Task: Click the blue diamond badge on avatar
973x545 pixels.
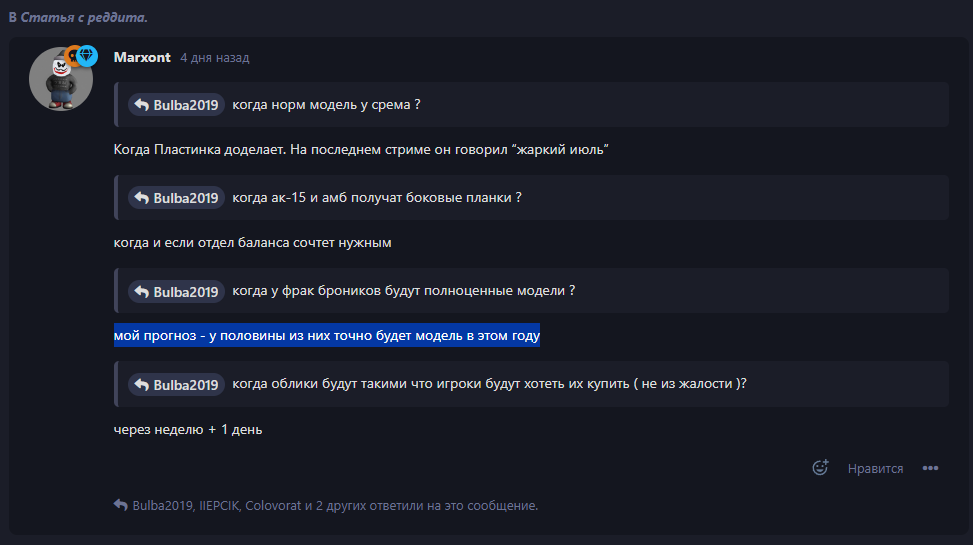Action: coord(87,55)
